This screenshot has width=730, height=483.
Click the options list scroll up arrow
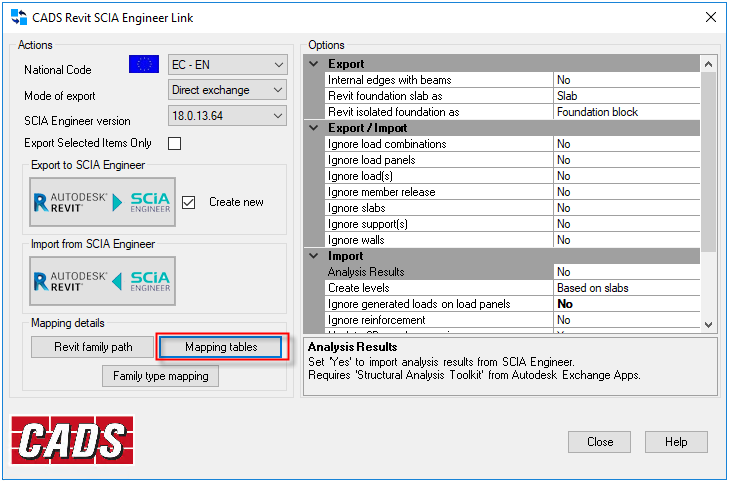click(708, 64)
